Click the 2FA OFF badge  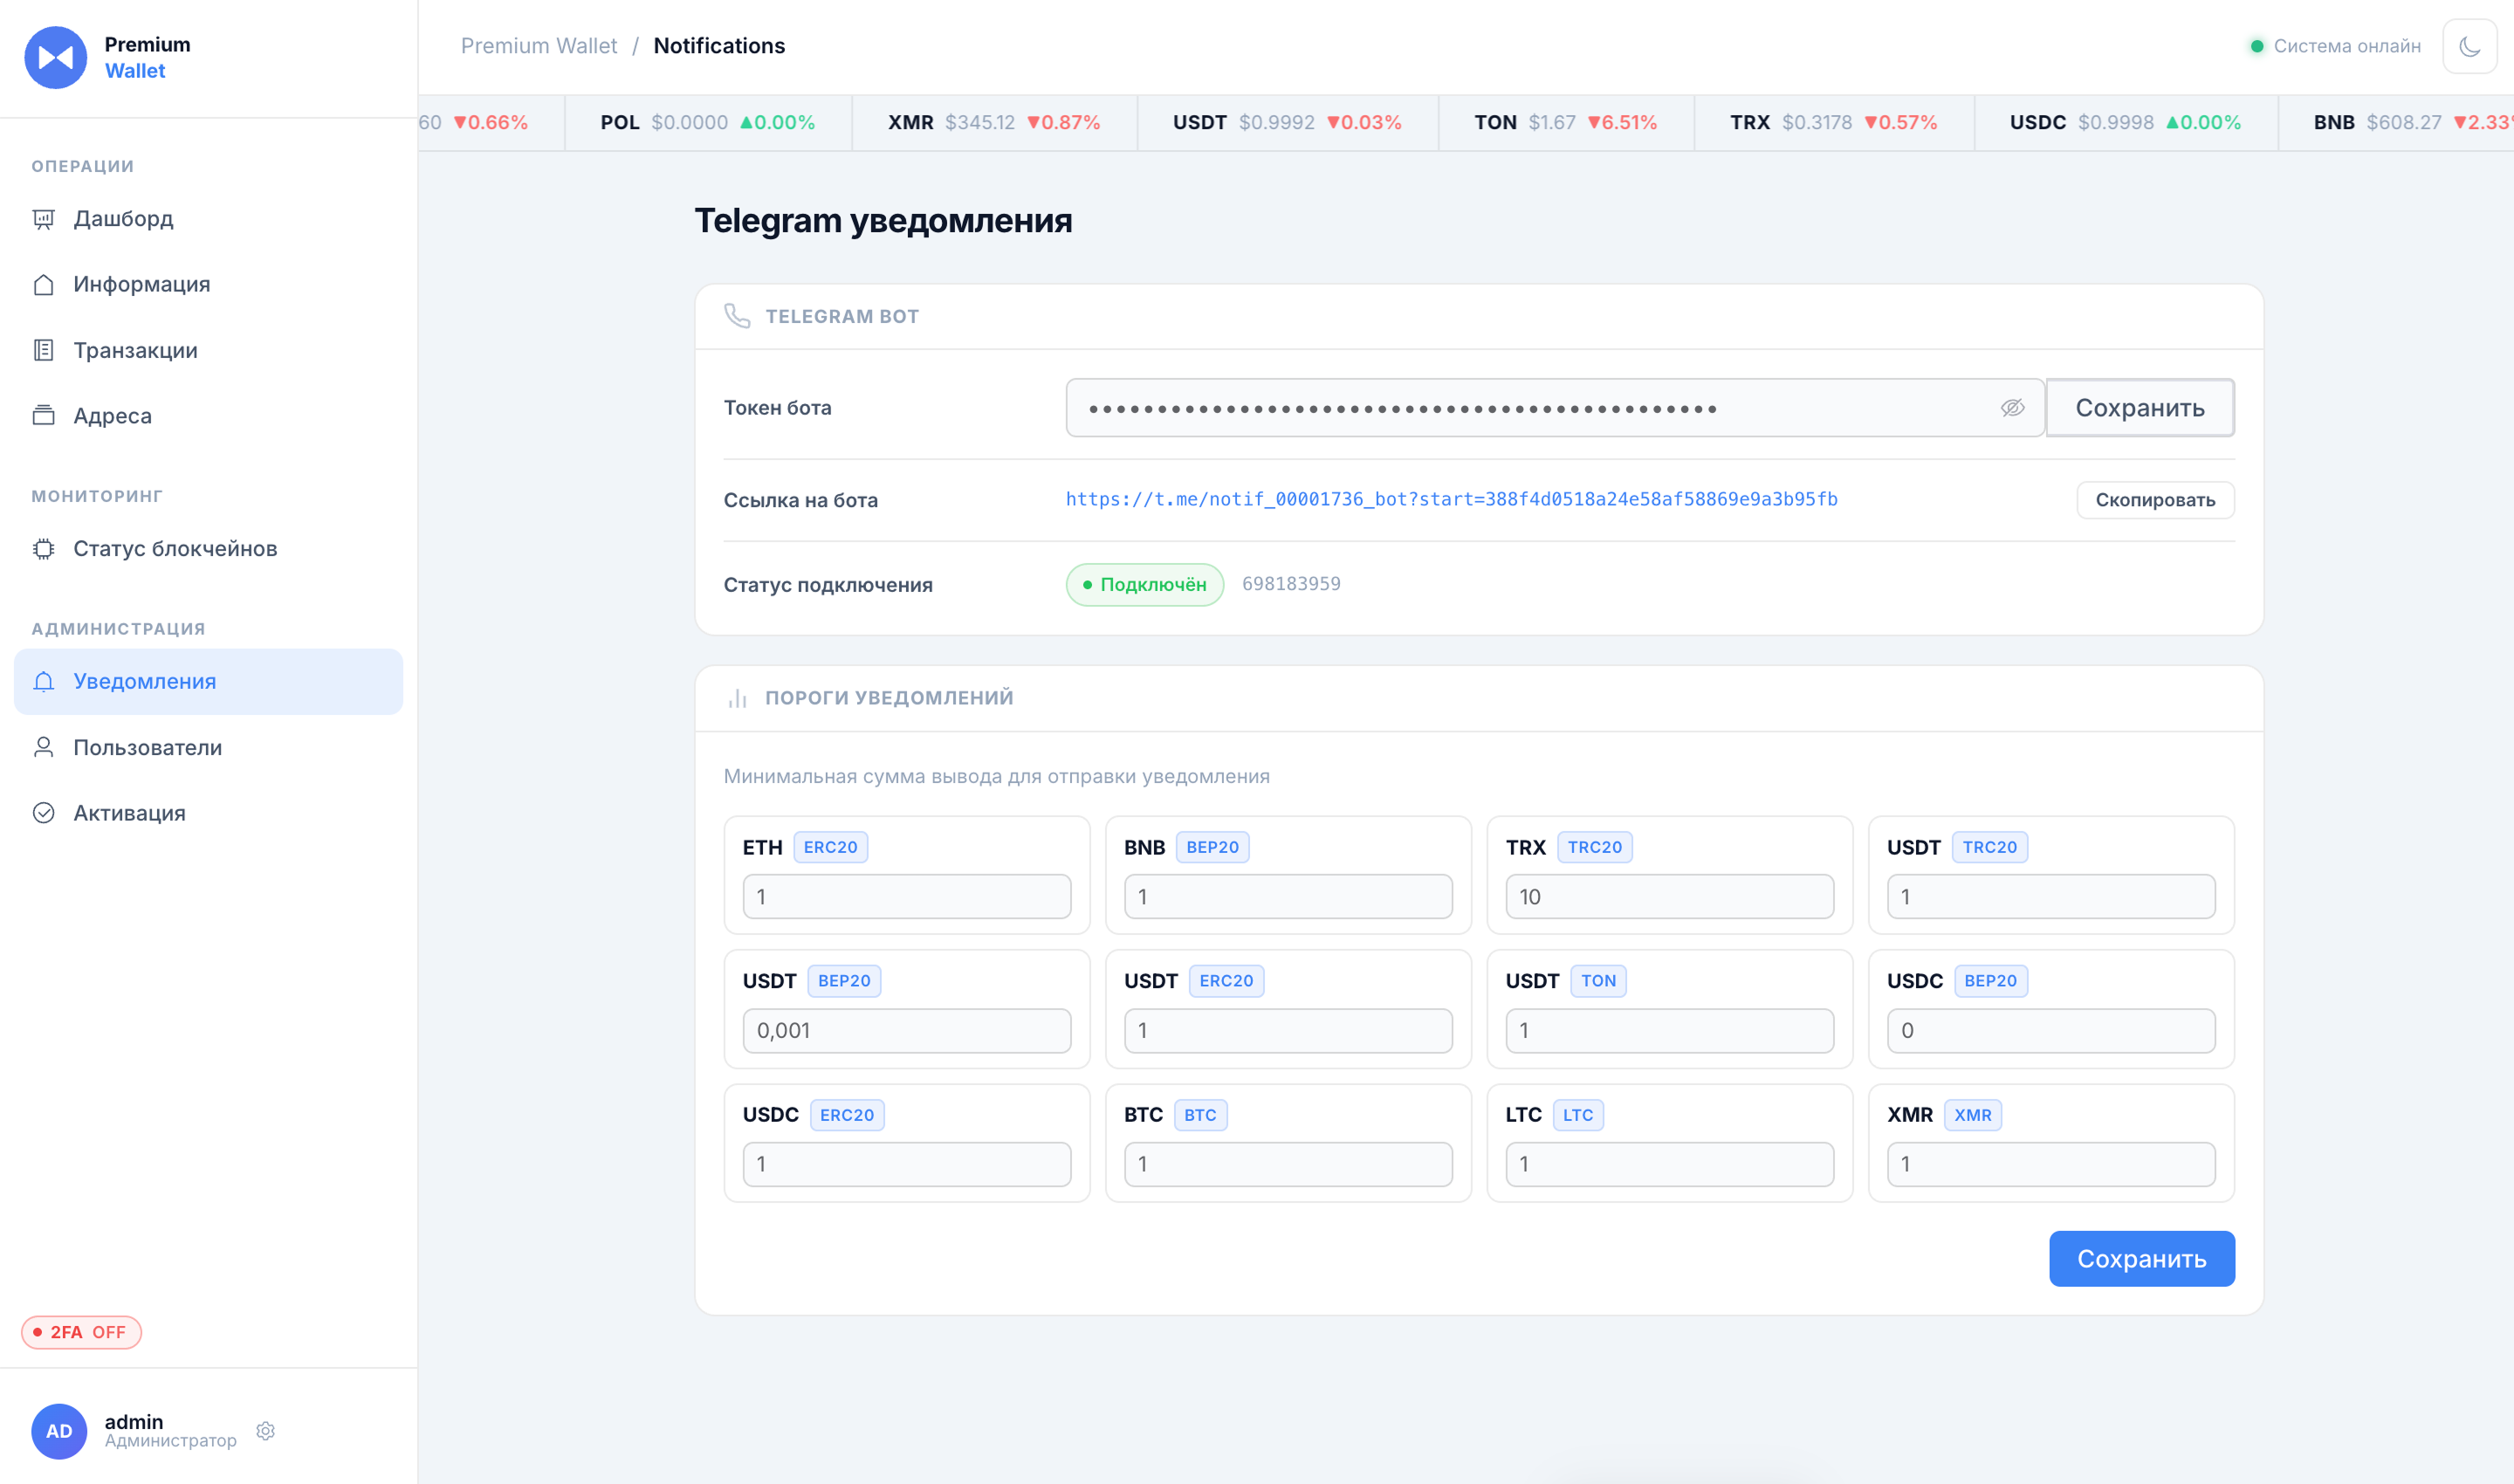click(x=81, y=1332)
